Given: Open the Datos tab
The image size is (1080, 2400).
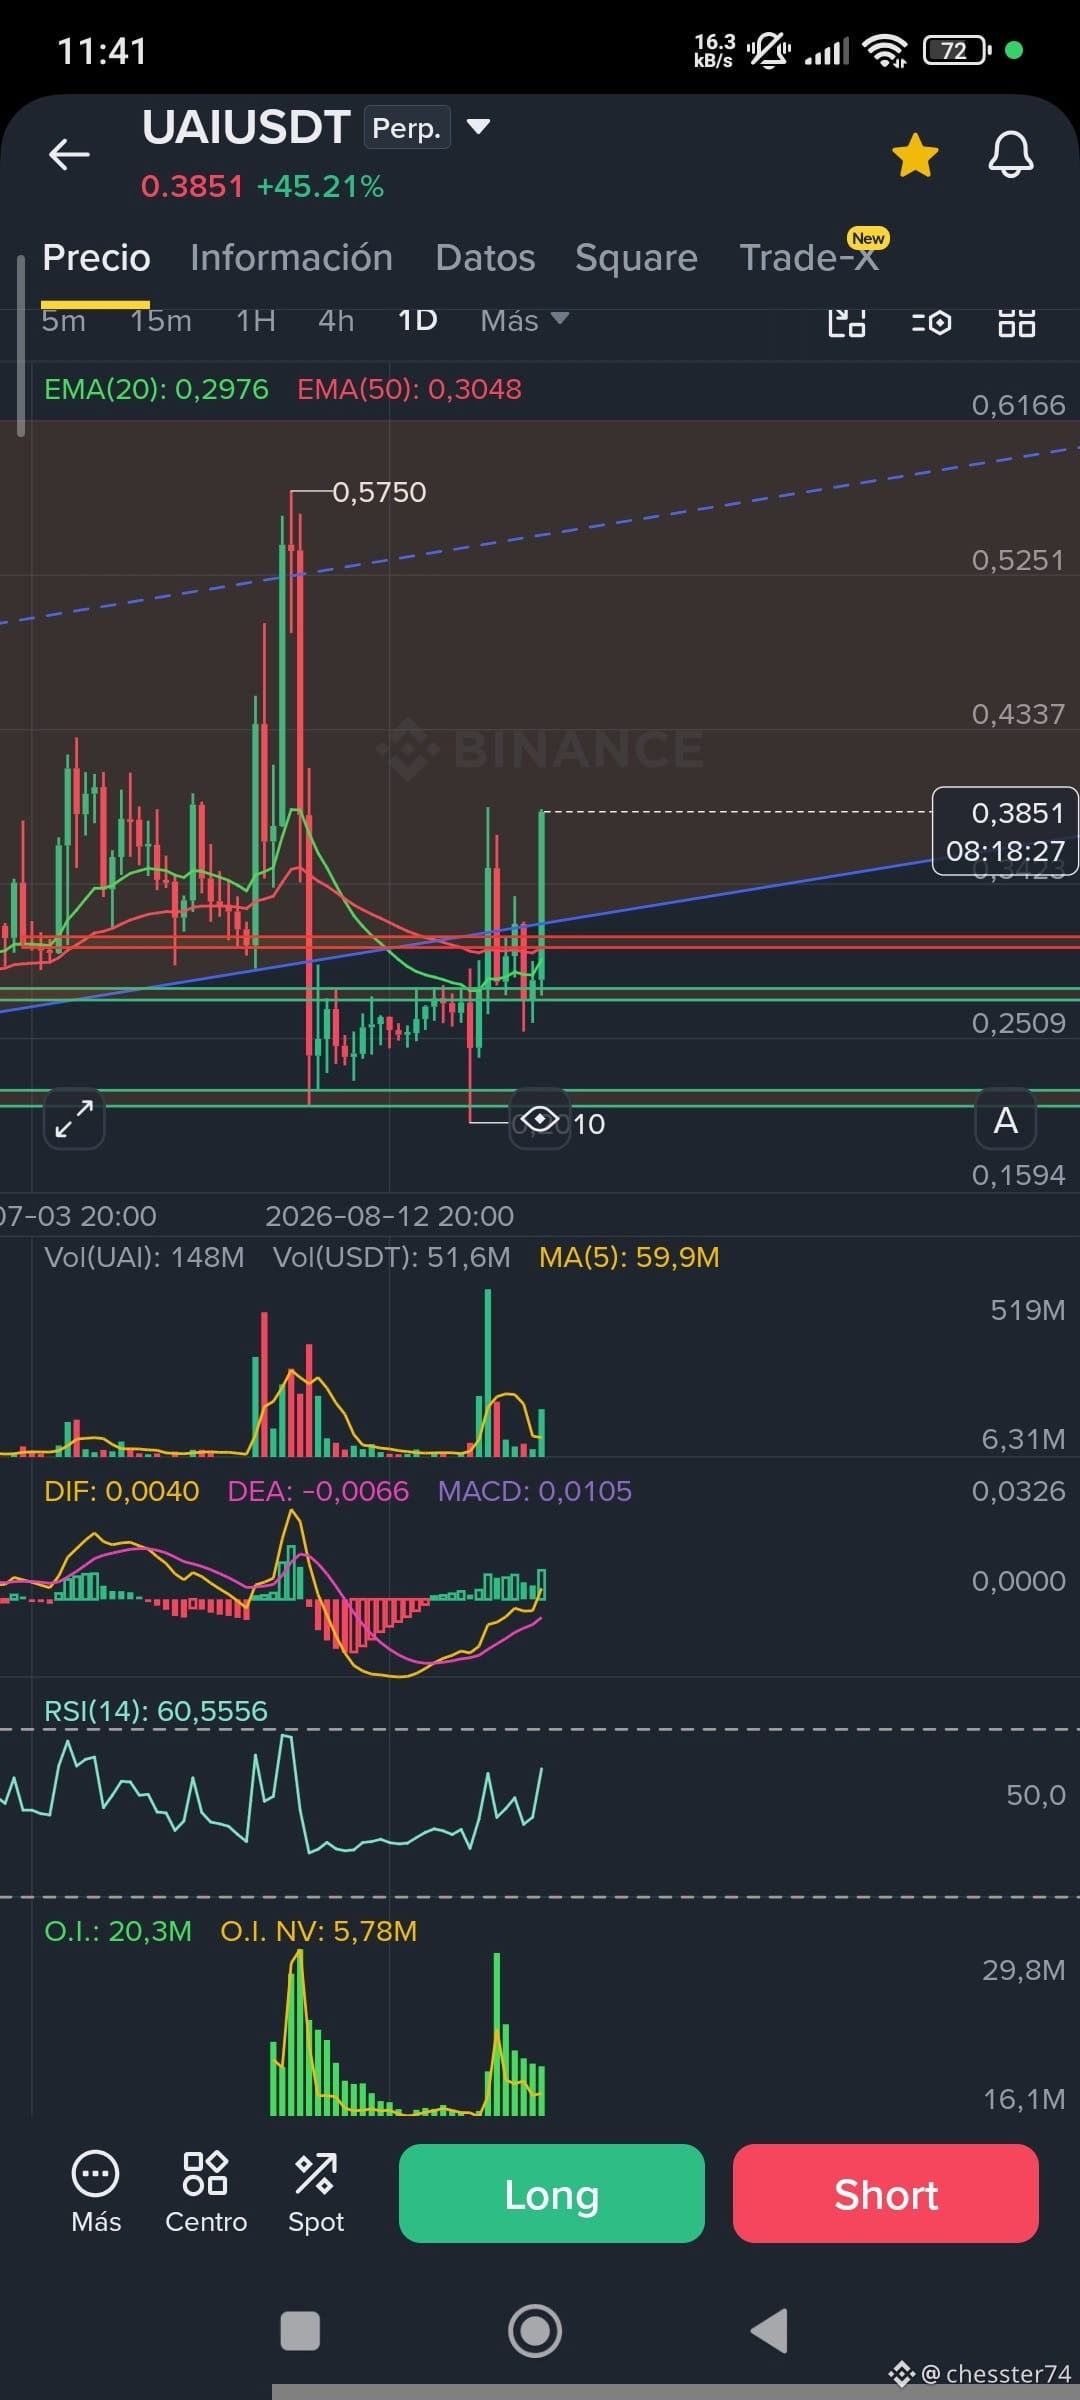Looking at the screenshot, I should (x=485, y=258).
